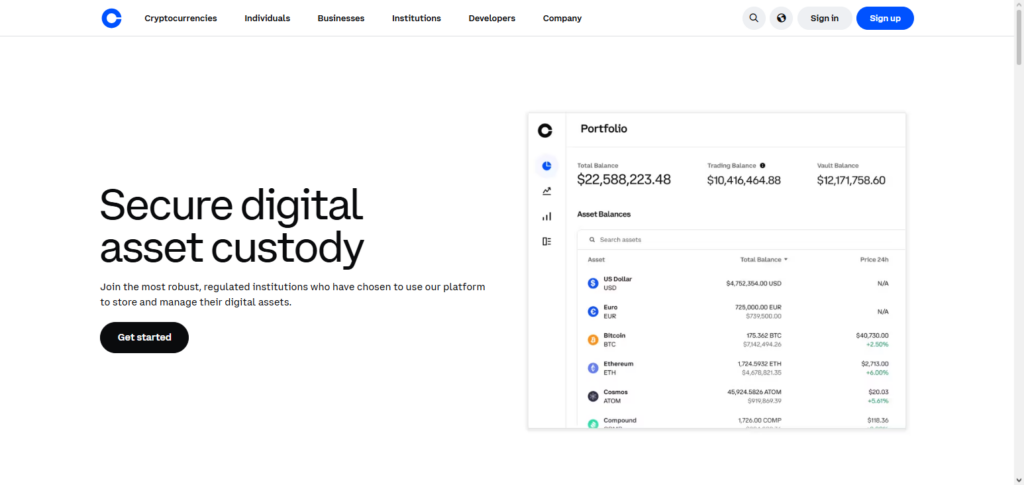Click the US Dollar asset icon
The image size is (1024, 485).
[593, 283]
